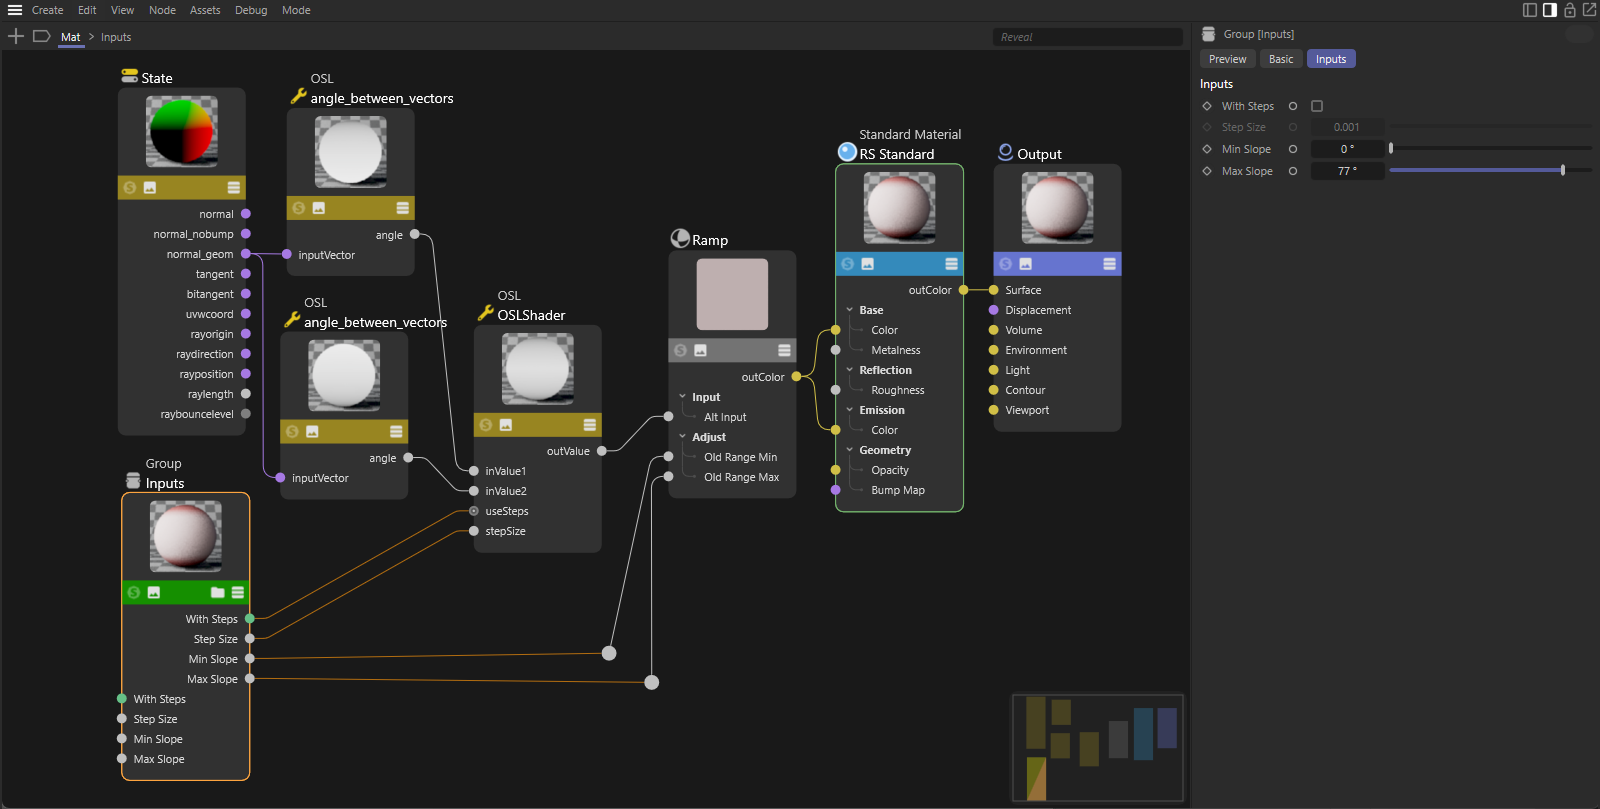Viewport: 1600px width, 809px height.
Task: Toggle Min Slope keyframe diamond
Action: tap(1207, 149)
